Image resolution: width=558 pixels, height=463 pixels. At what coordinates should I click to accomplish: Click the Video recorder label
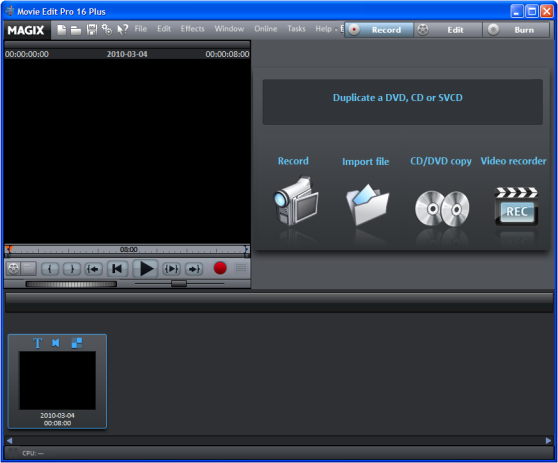coord(513,161)
